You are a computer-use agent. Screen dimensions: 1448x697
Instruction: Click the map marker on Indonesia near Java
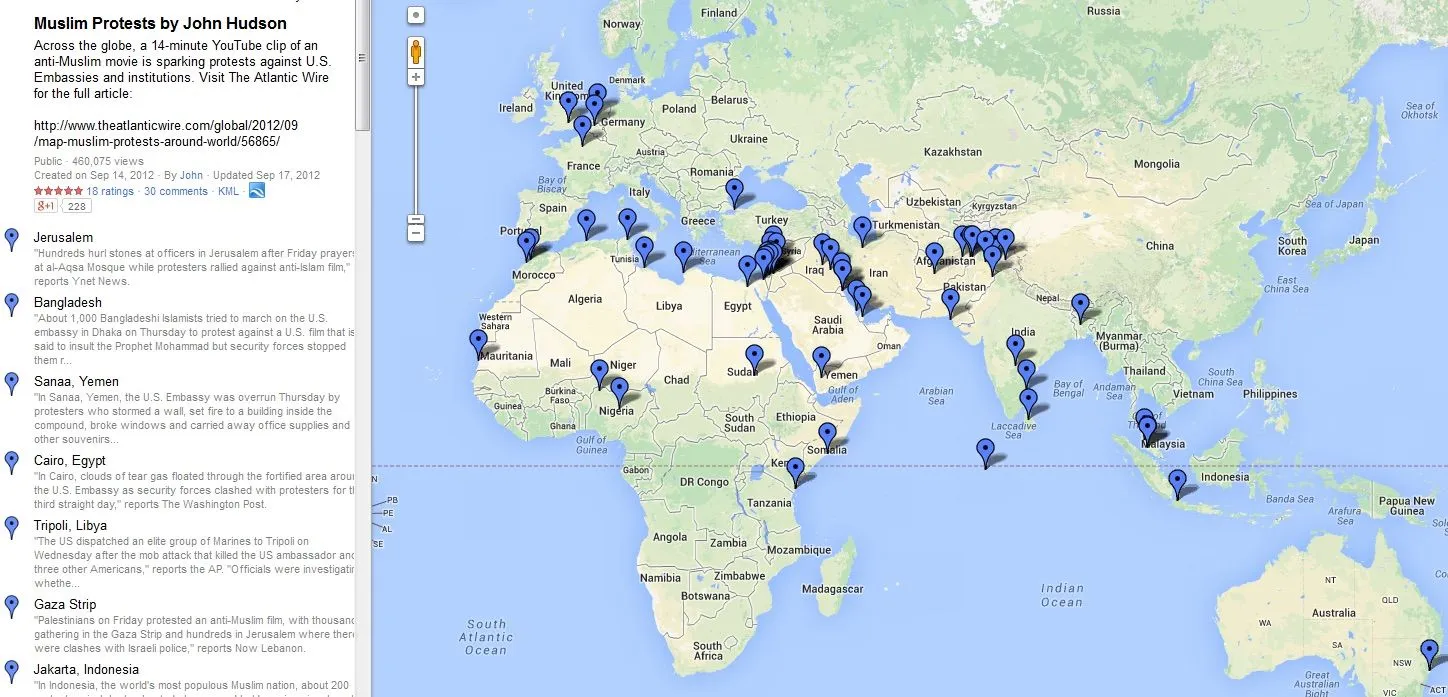[x=1178, y=484]
